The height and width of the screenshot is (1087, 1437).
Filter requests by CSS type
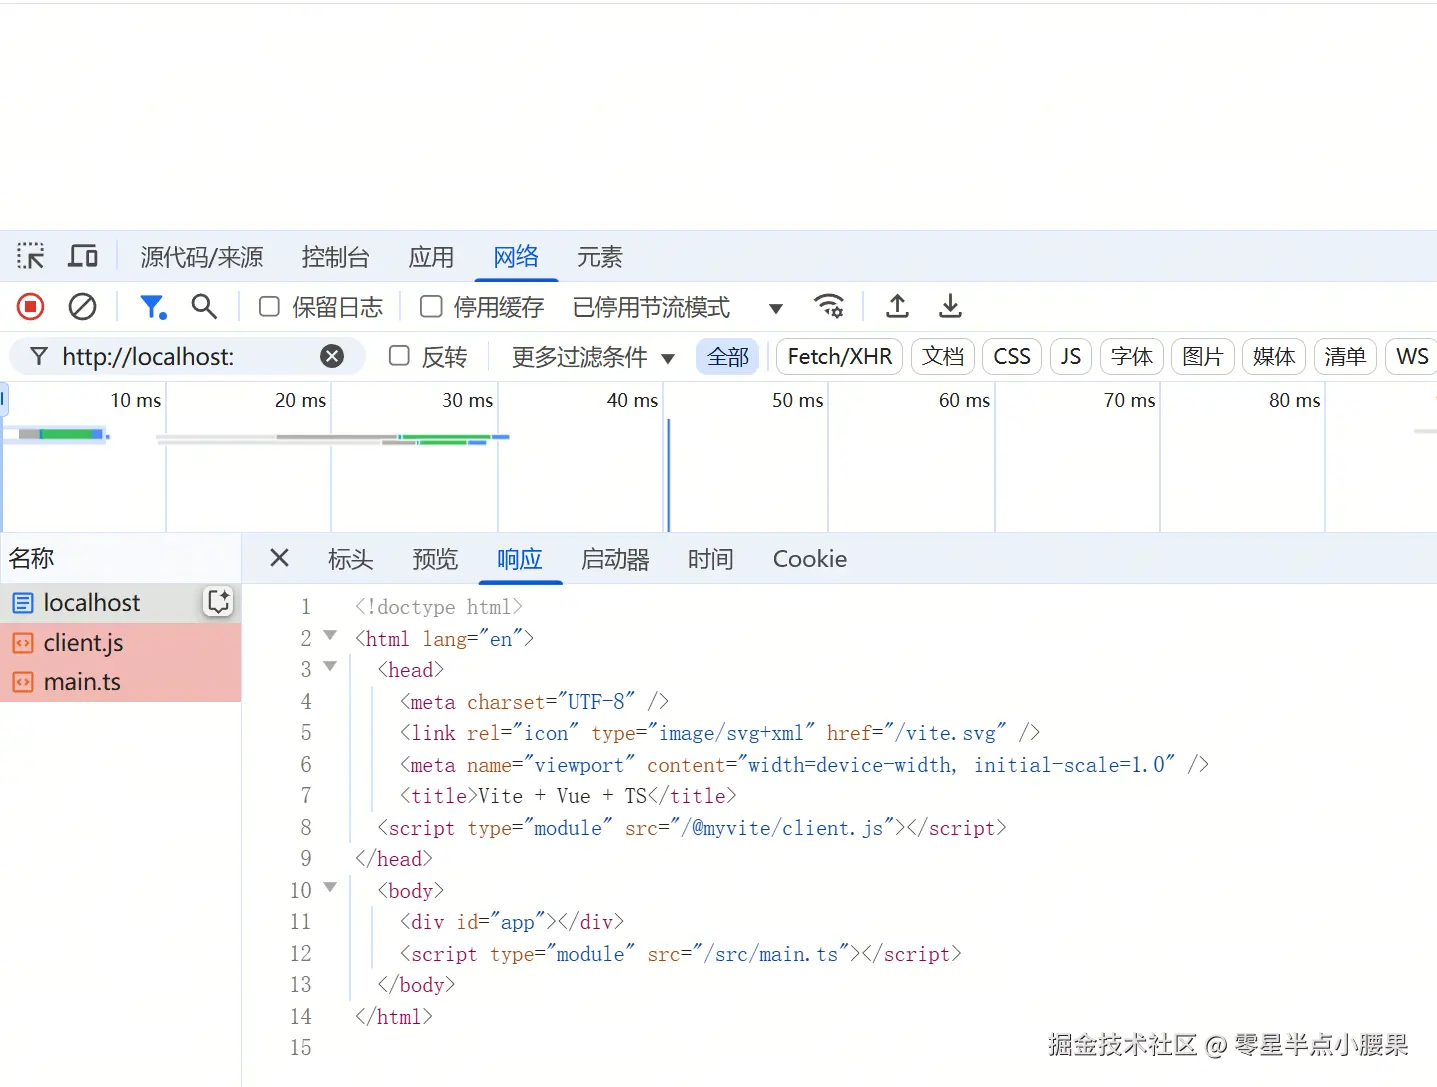pyautogui.click(x=1012, y=357)
